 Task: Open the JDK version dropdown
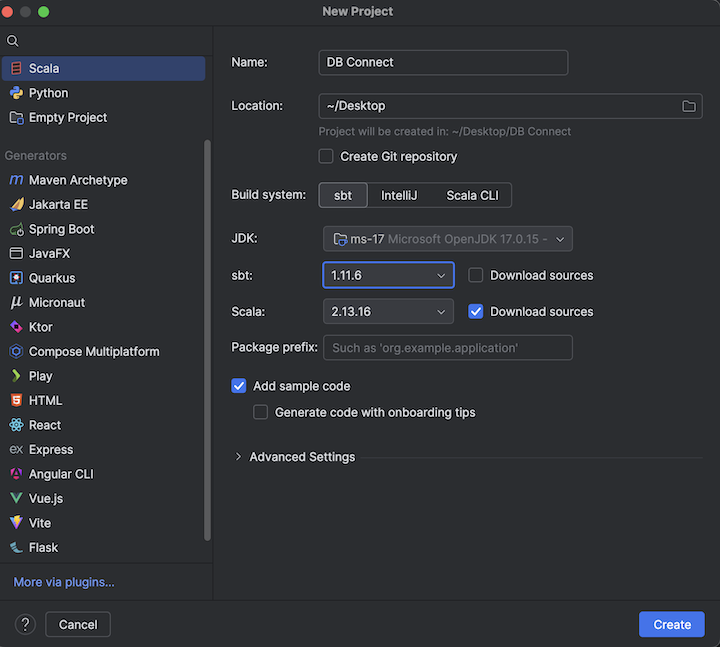[x=448, y=239]
